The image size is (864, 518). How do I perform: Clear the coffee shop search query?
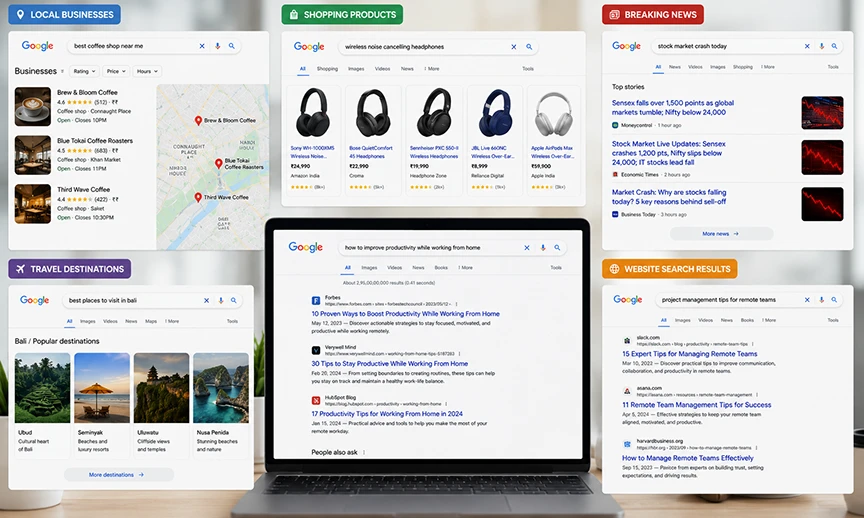(x=202, y=46)
